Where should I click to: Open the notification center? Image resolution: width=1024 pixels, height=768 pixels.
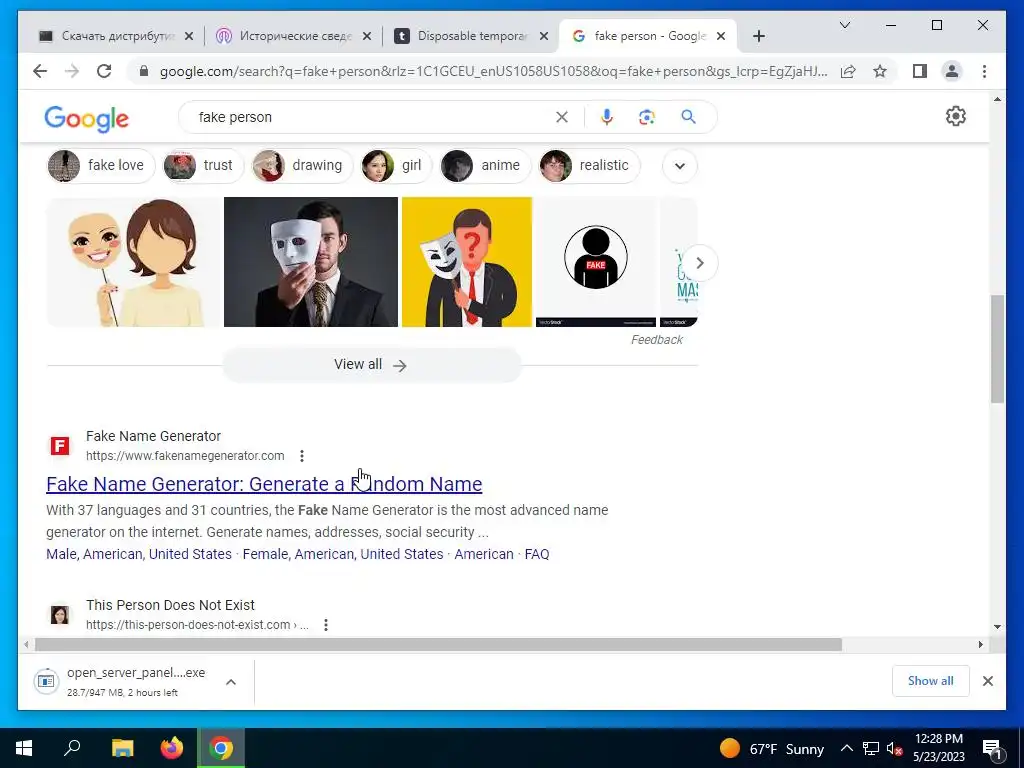coord(992,749)
